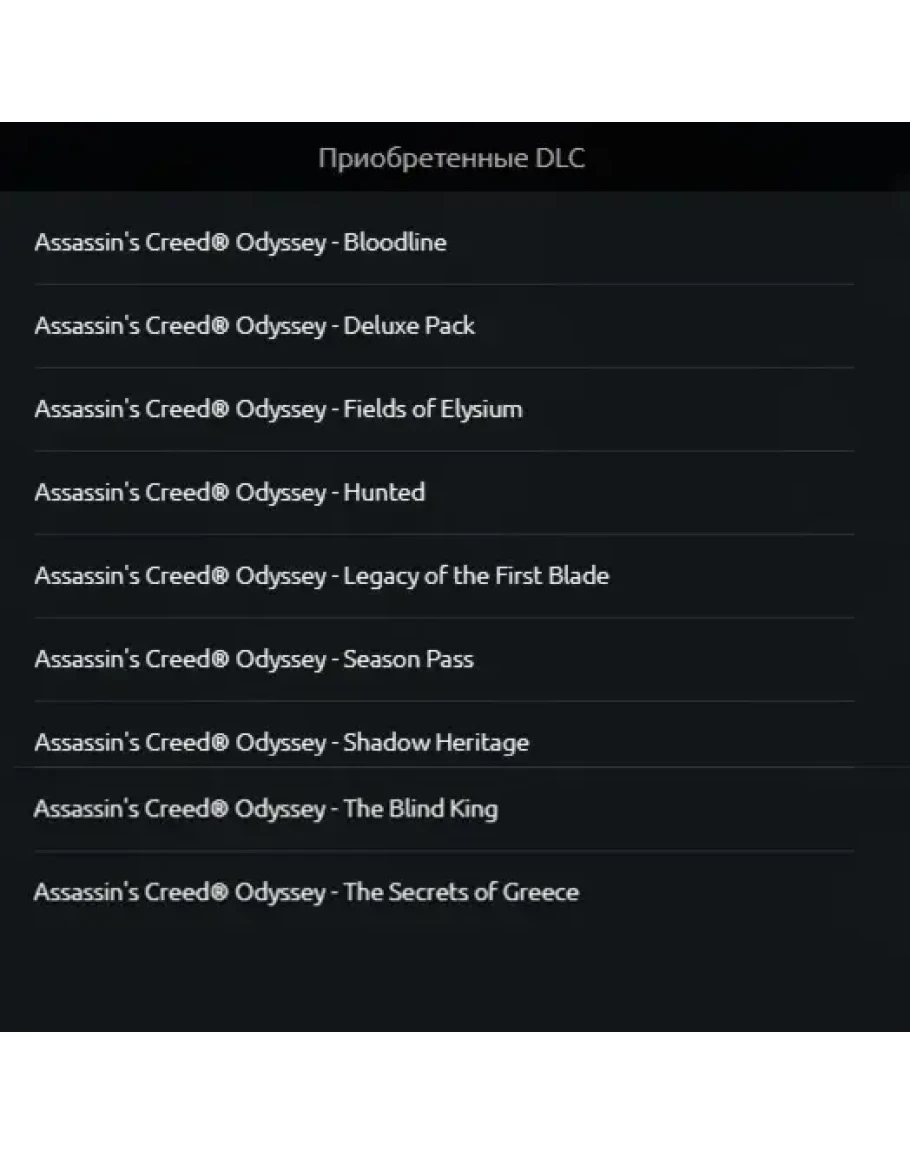Click the Secrets of Greece title text
The image size is (910, 1155).
[461, 892]
